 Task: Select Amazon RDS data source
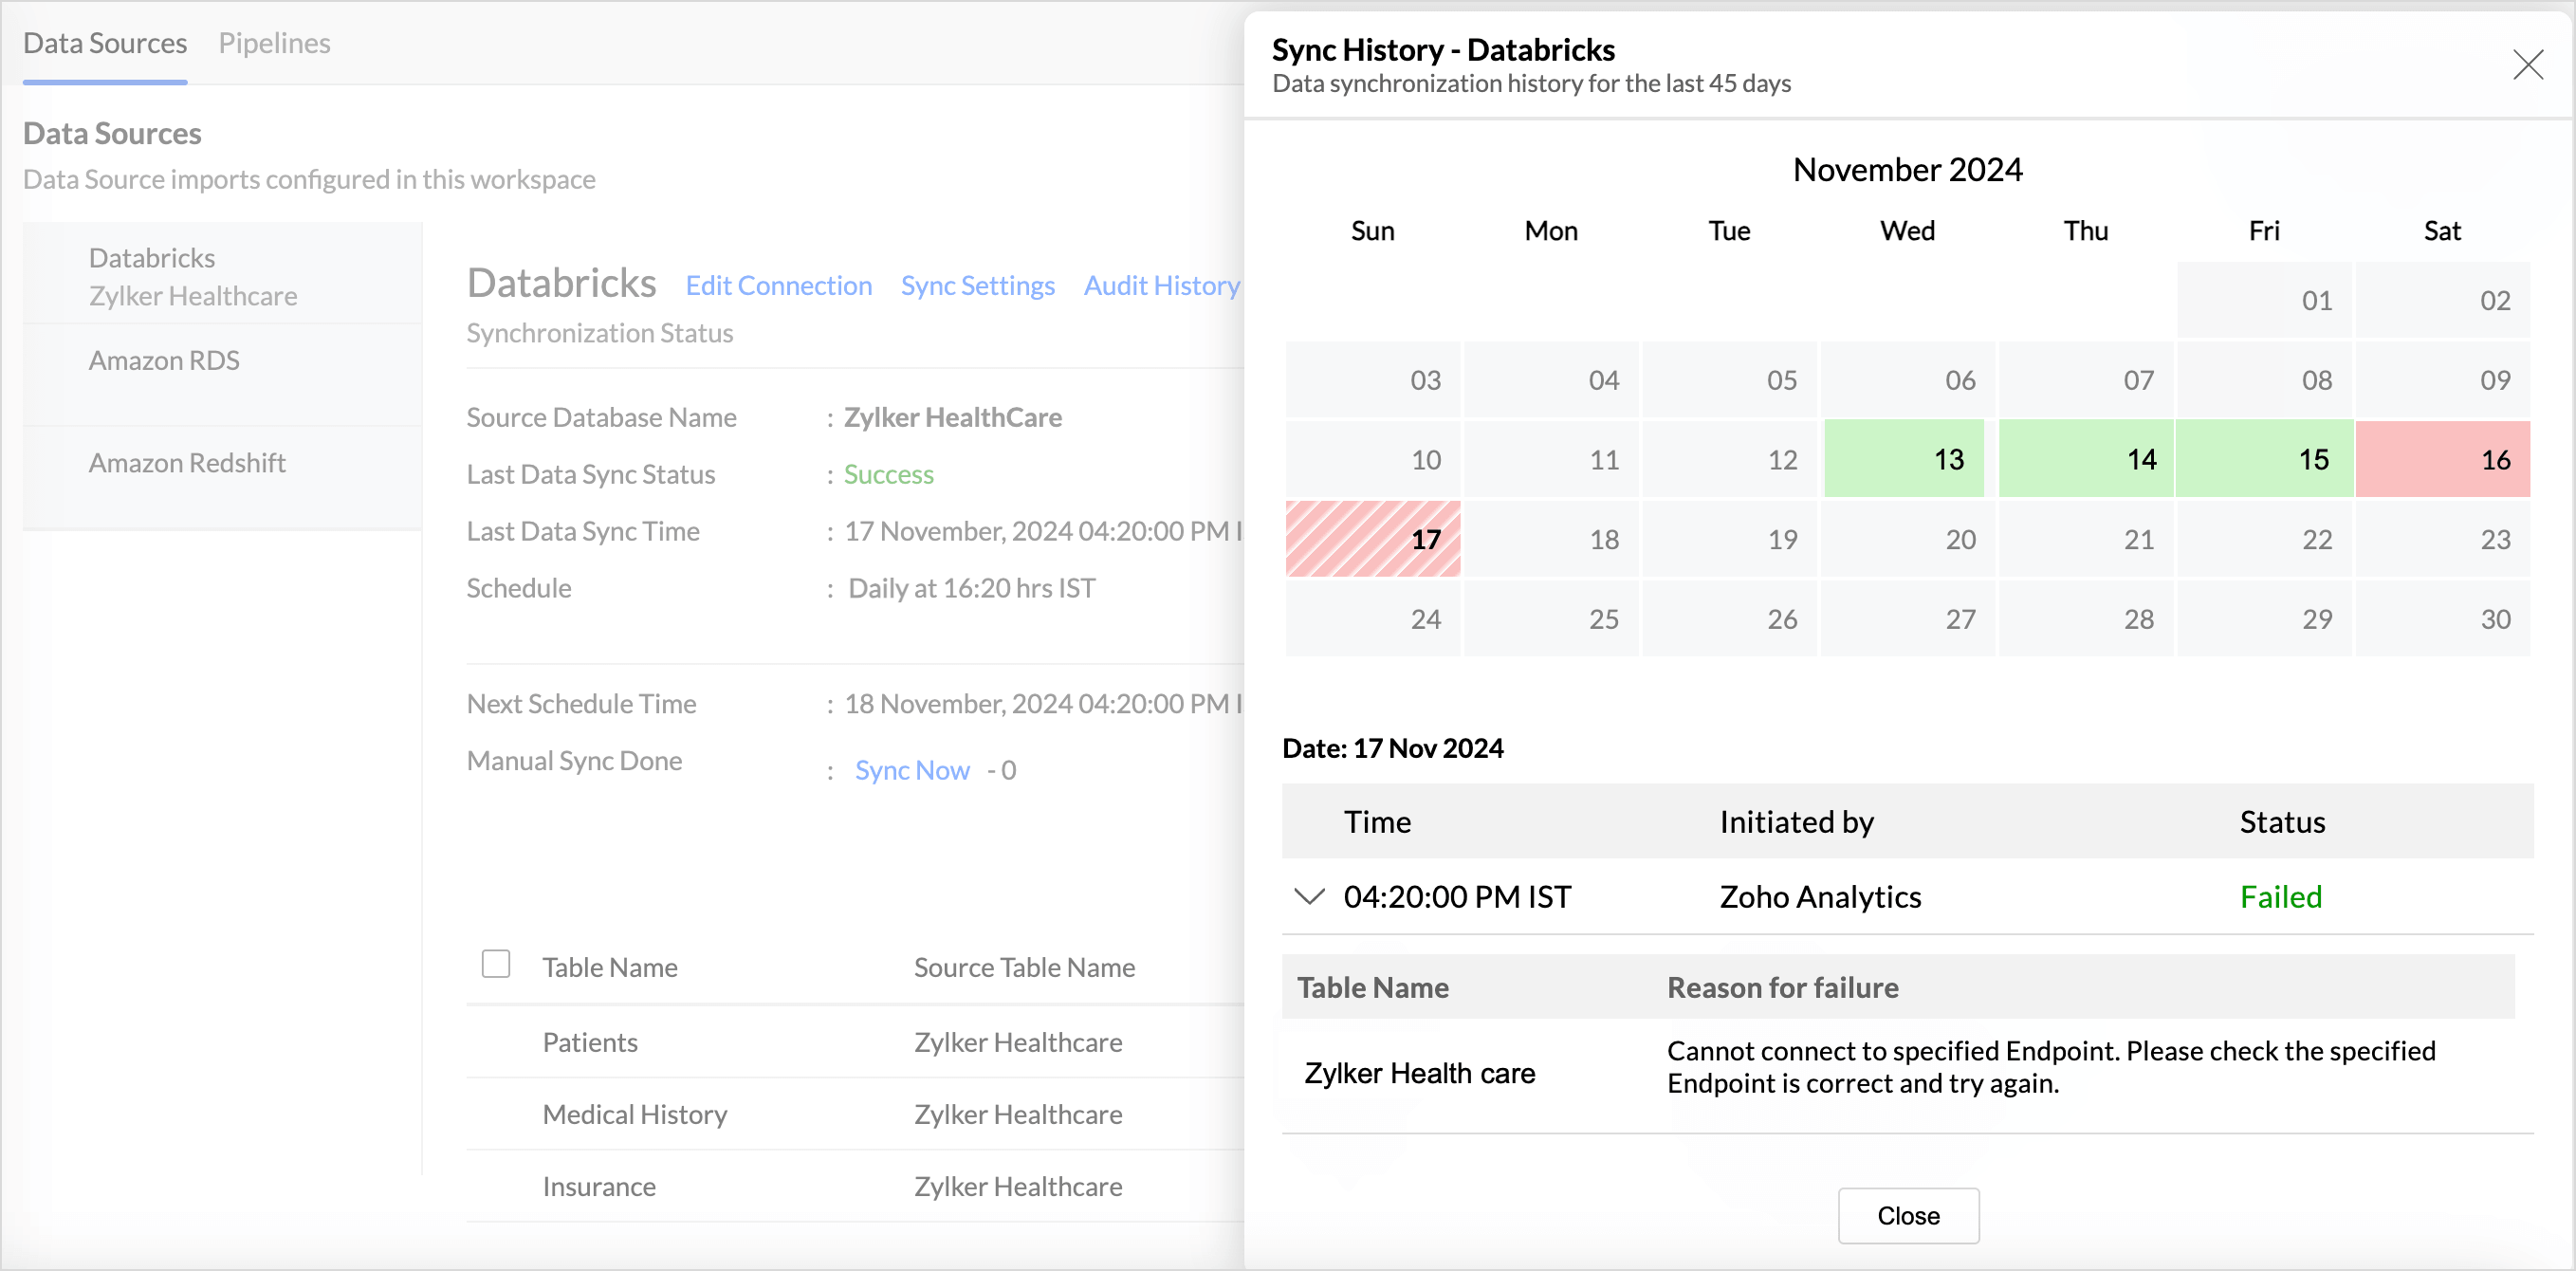click(x=164, y=360)
